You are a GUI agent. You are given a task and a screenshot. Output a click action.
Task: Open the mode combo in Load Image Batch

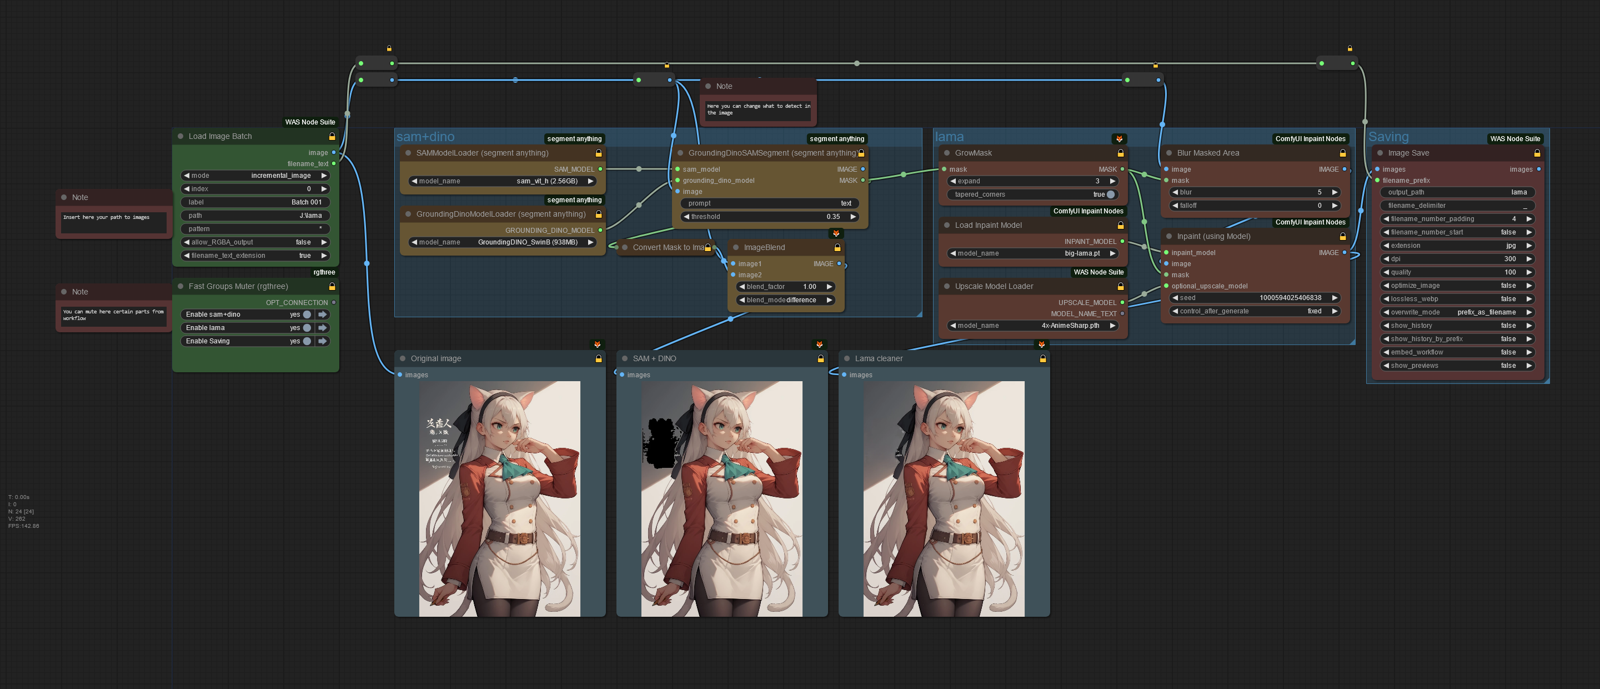point(255,176)
